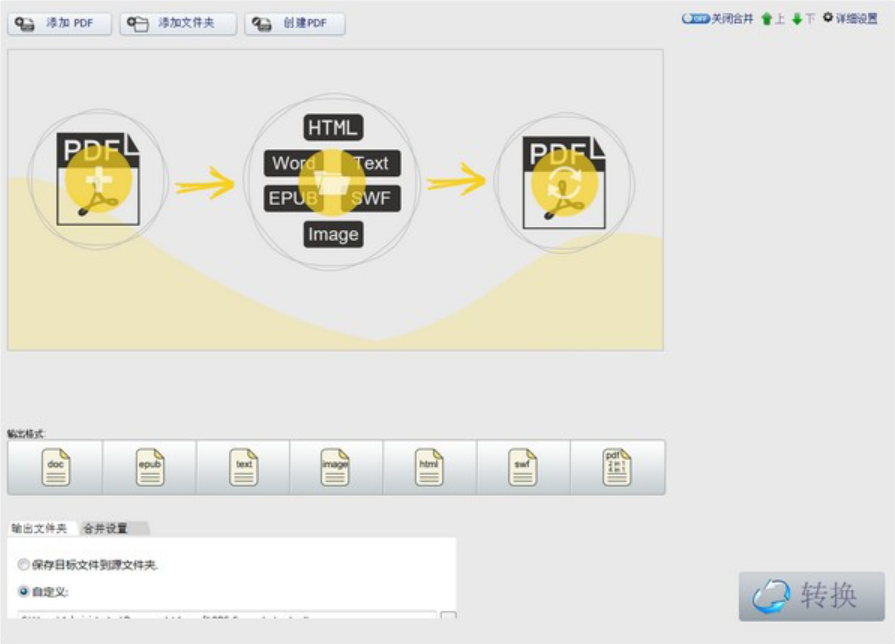Select epub output format

(x=150, y=467)
